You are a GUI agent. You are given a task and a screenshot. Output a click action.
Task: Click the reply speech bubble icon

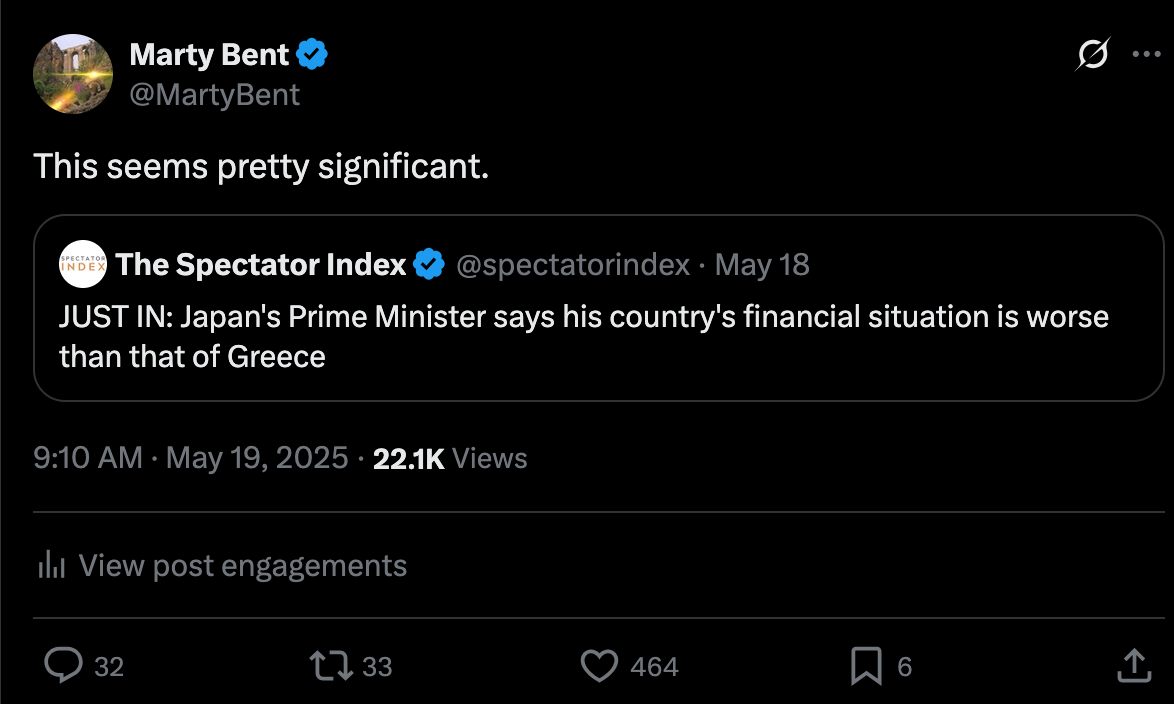(x=63, y=666)
